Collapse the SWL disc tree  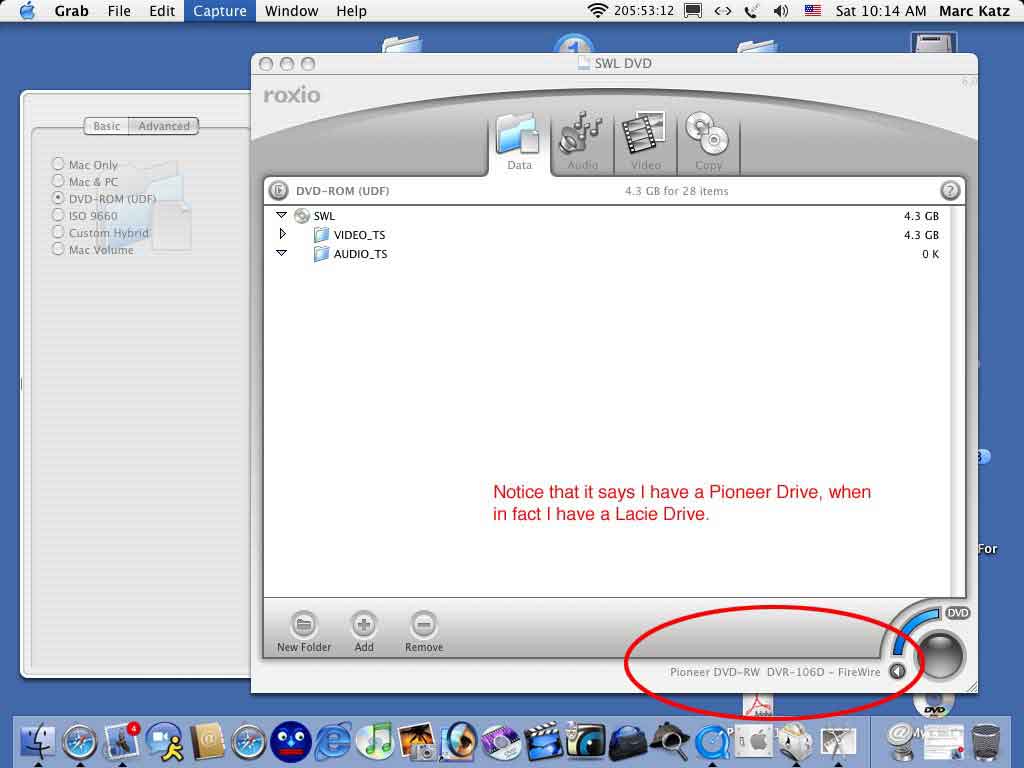click(x=281, y=215)
